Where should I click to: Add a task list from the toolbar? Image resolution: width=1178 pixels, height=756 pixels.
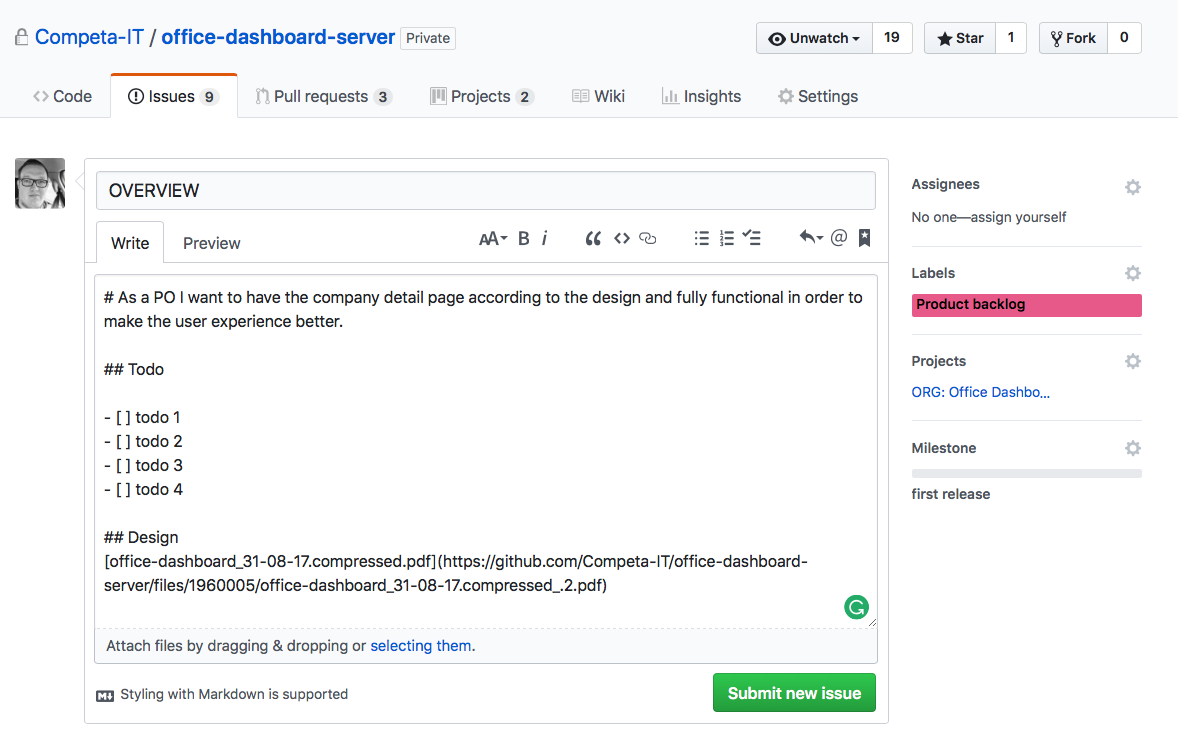pyautogui.click(x=752, y=238)
